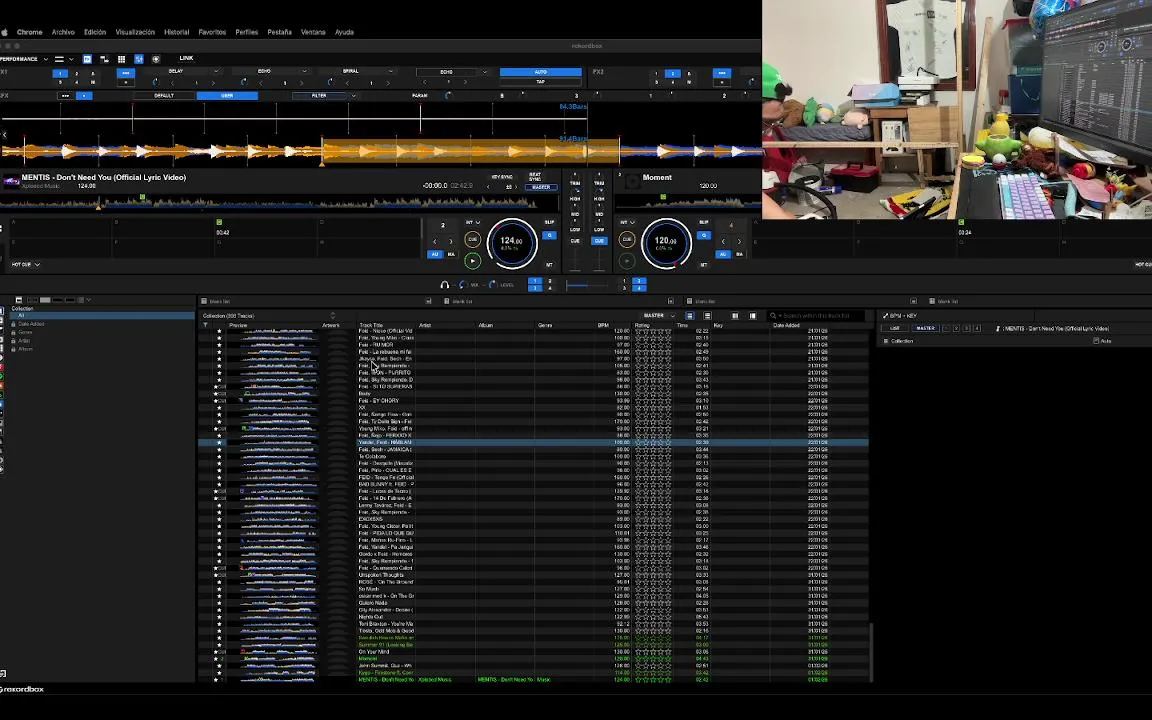Image resolution: width=1152 pixels, height=720 pixels.
Task: Click beat jump right arrow on left deck
Action: (x=450, y=241)
